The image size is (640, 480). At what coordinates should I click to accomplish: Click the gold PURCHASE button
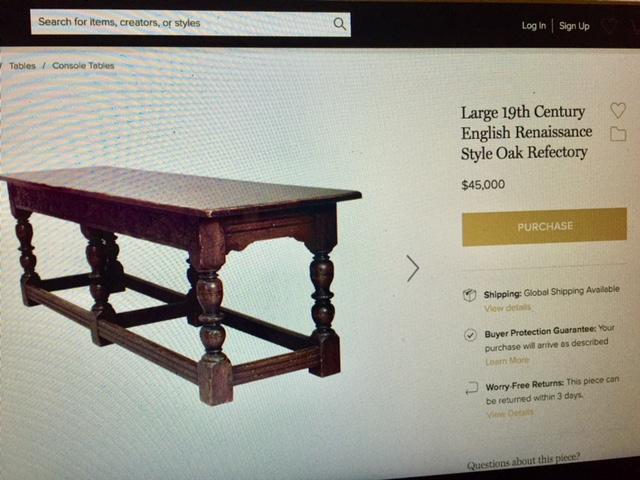point(544,227)
